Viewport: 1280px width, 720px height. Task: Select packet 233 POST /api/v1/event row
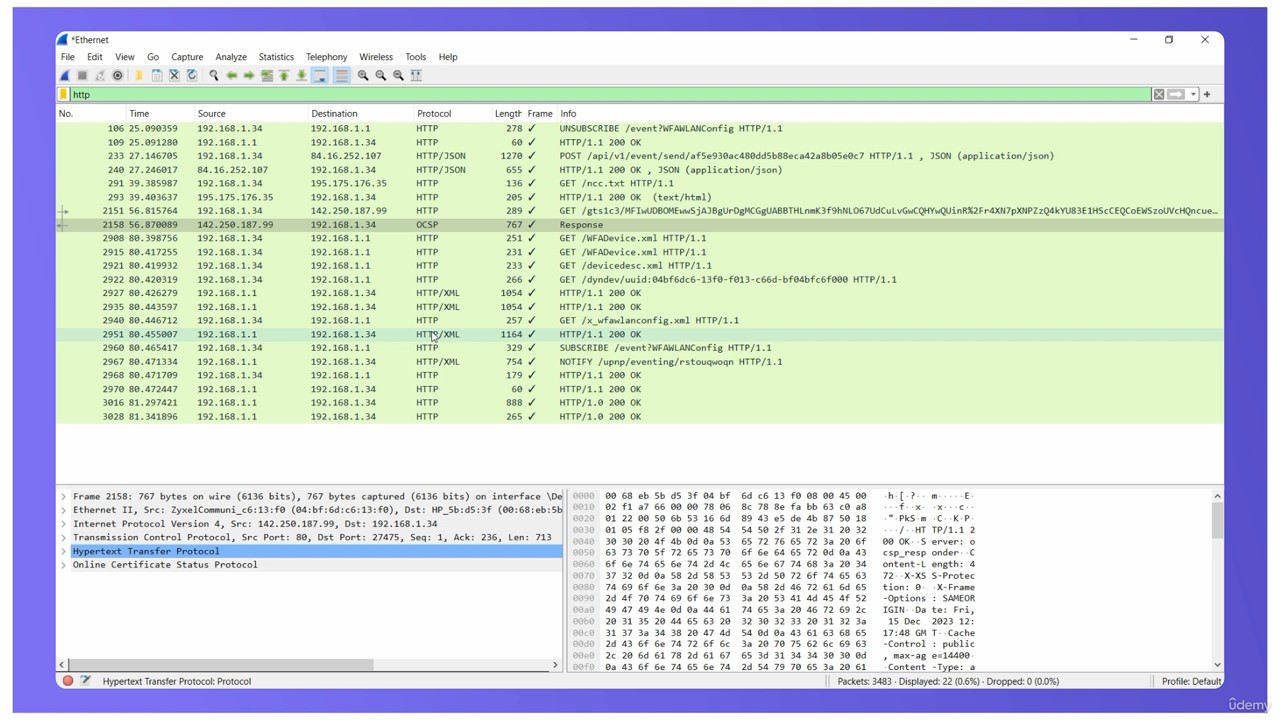(640, 156)
